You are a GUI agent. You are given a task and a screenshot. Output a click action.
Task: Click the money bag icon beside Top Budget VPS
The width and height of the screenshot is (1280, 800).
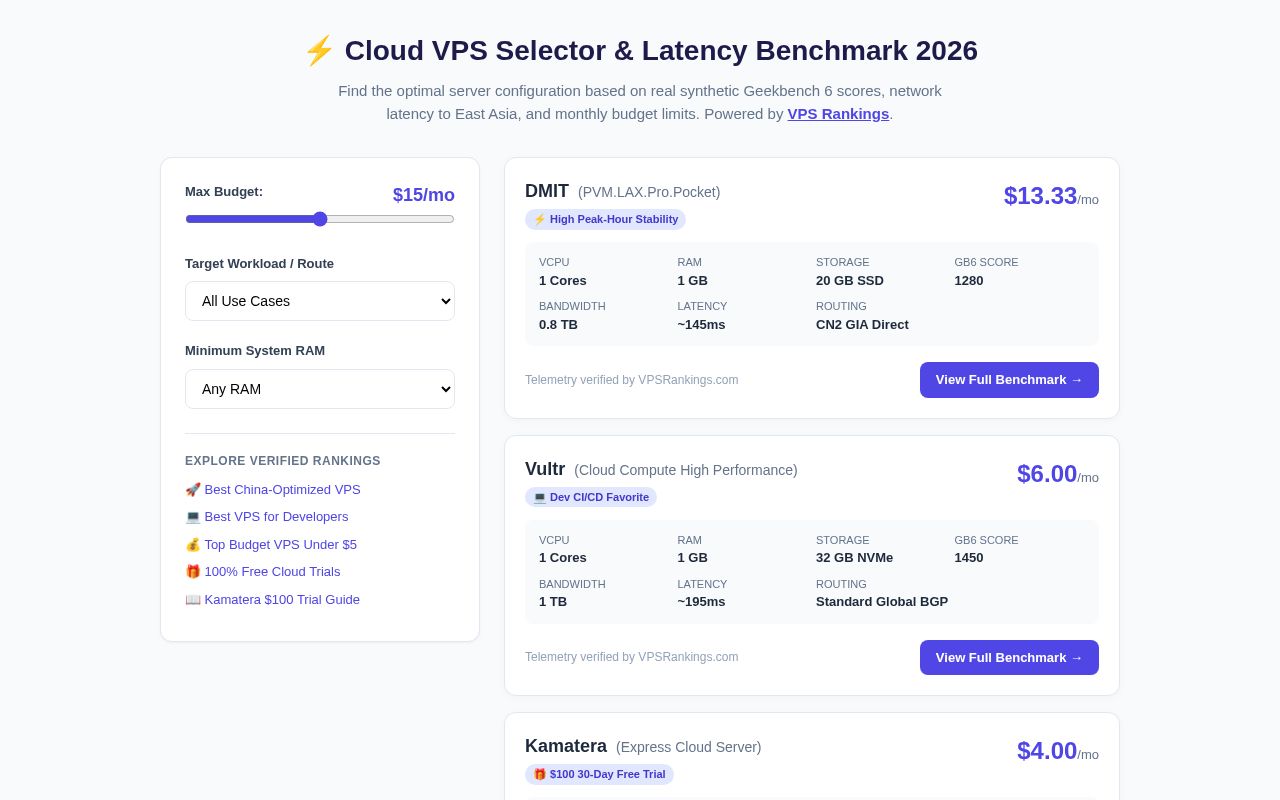coord(193,545)
